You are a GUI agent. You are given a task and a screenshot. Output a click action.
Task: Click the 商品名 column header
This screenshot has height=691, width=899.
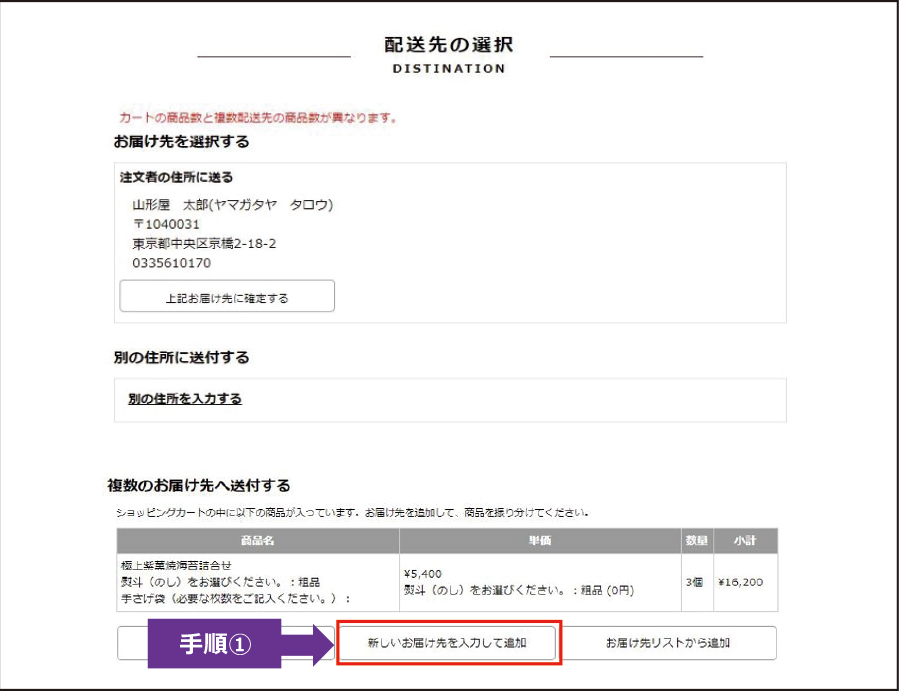253,541
